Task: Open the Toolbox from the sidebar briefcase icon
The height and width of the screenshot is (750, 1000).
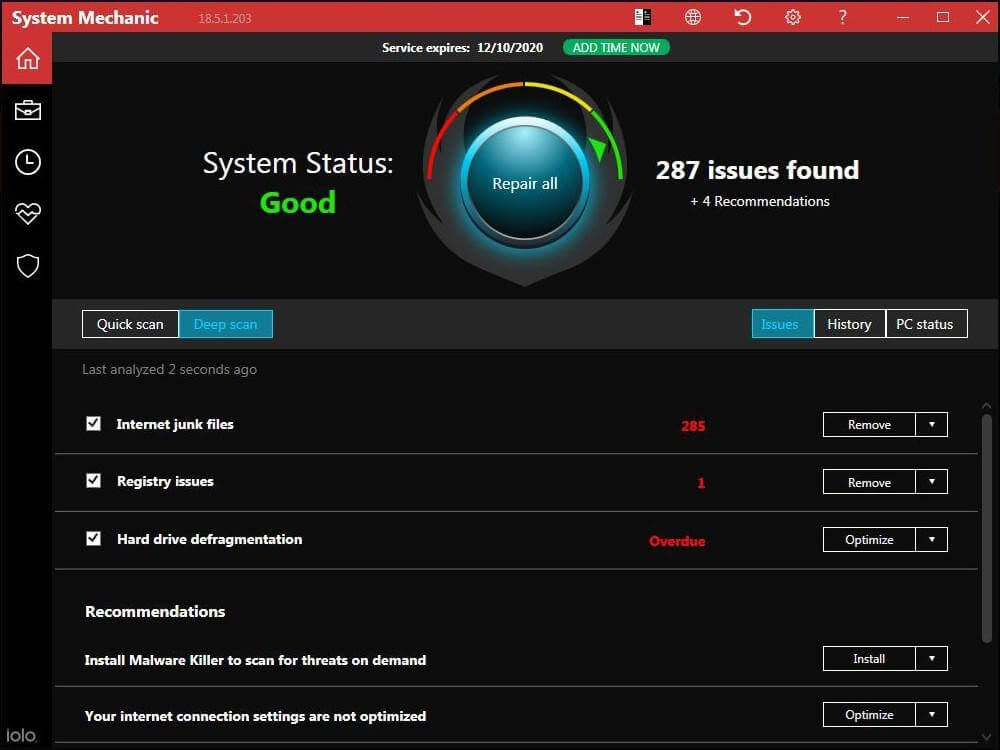Action: pos(27,110)
